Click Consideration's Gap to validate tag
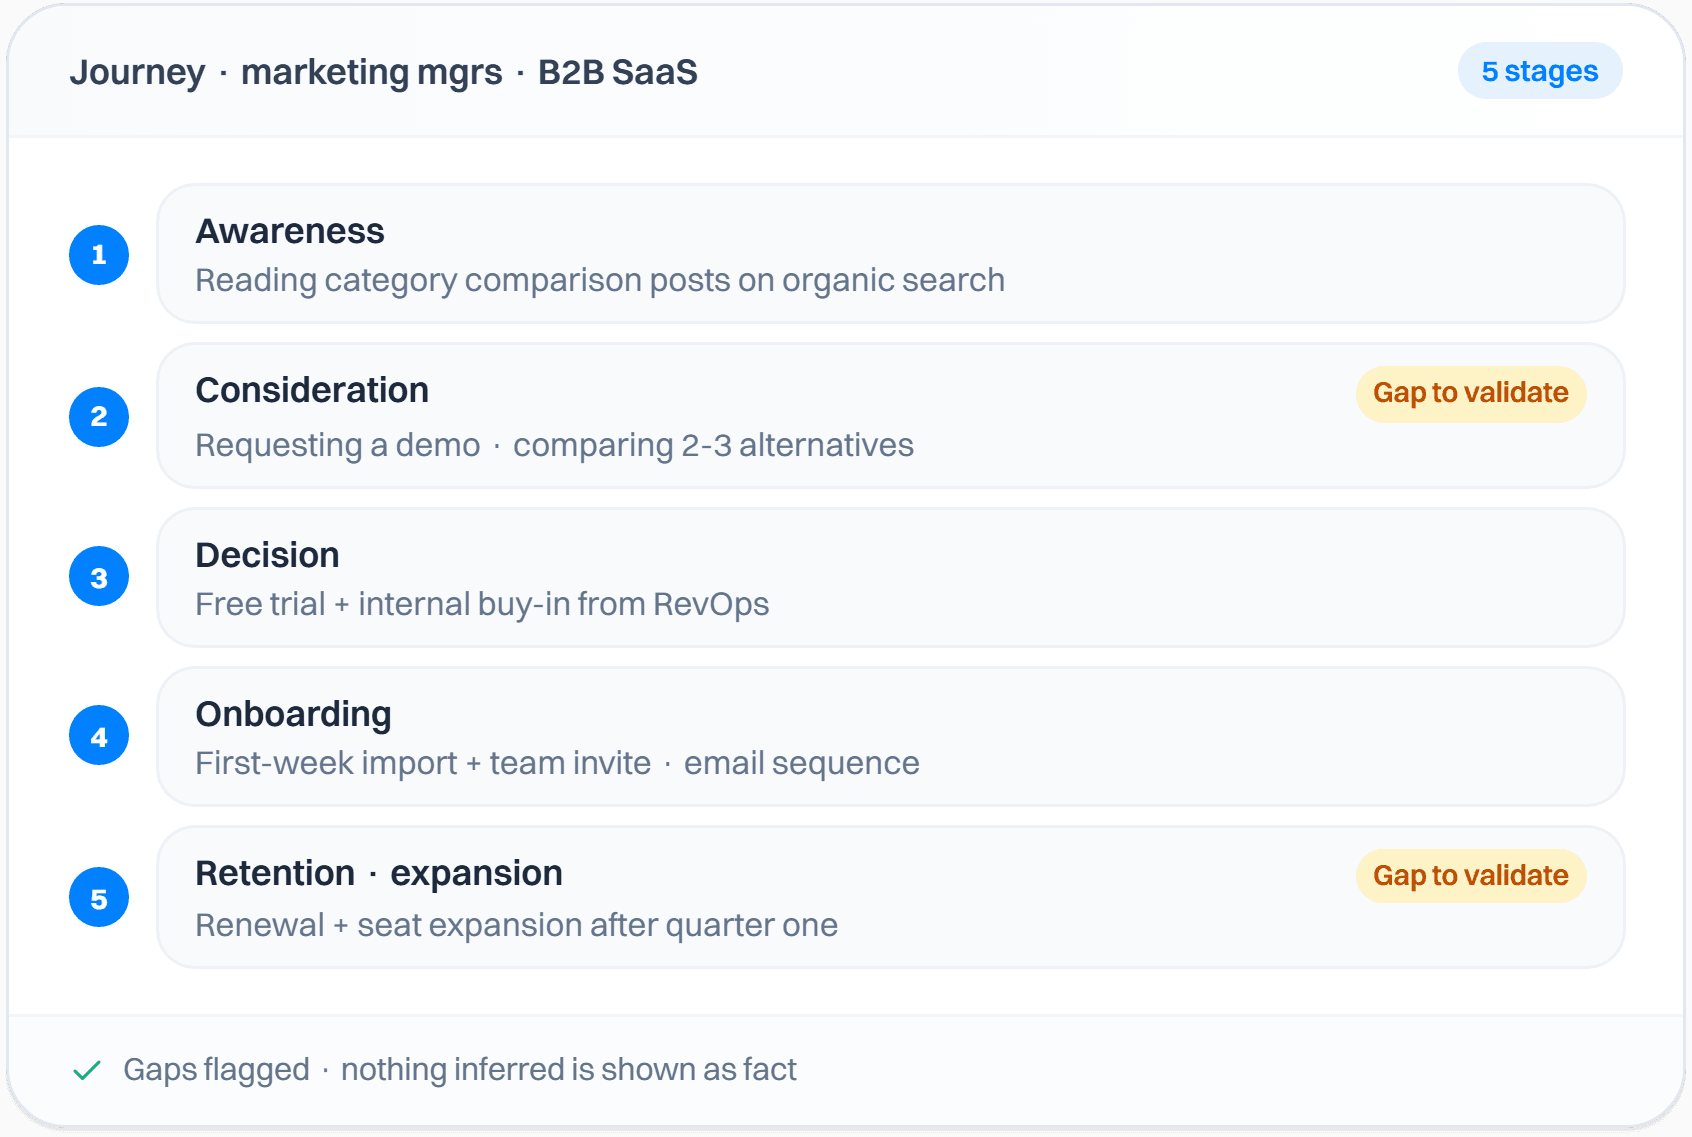 pos(1471,393)
